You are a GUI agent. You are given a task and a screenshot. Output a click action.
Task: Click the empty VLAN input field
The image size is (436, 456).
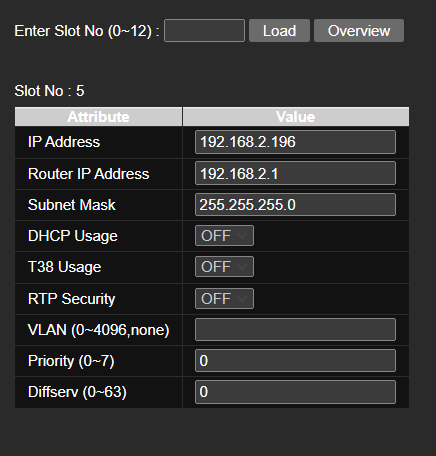pos(295,330)
